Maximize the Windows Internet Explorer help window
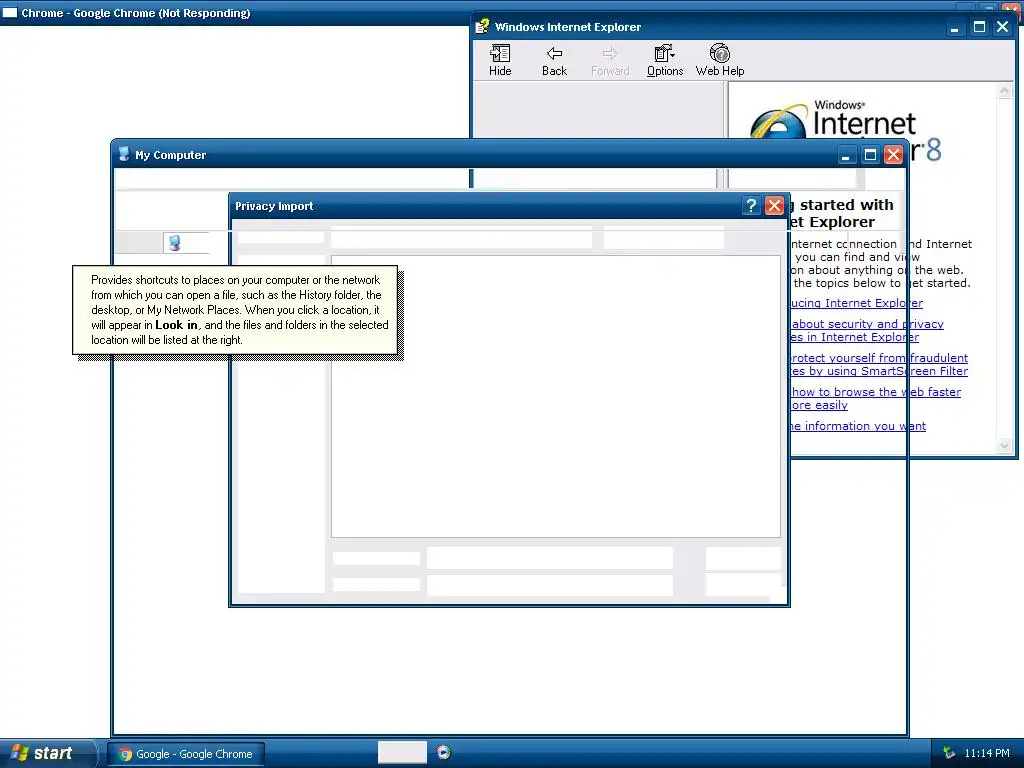The height and width of the screenshot is (768, 1024). point(979,27)
